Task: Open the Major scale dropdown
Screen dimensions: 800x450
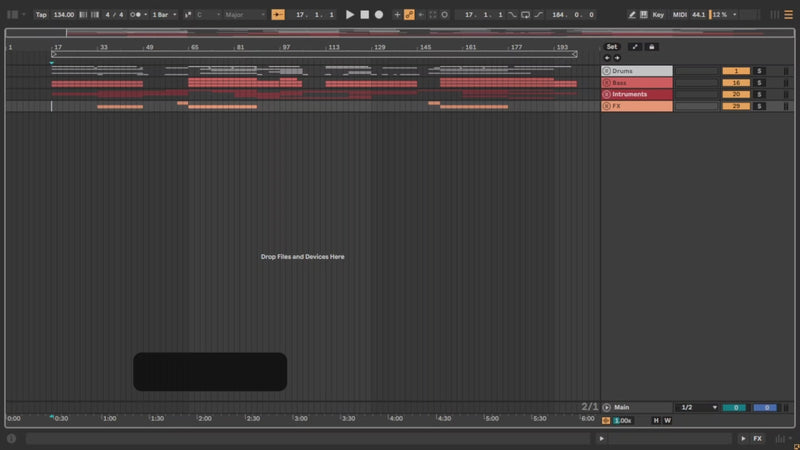Action: point(245,15)
